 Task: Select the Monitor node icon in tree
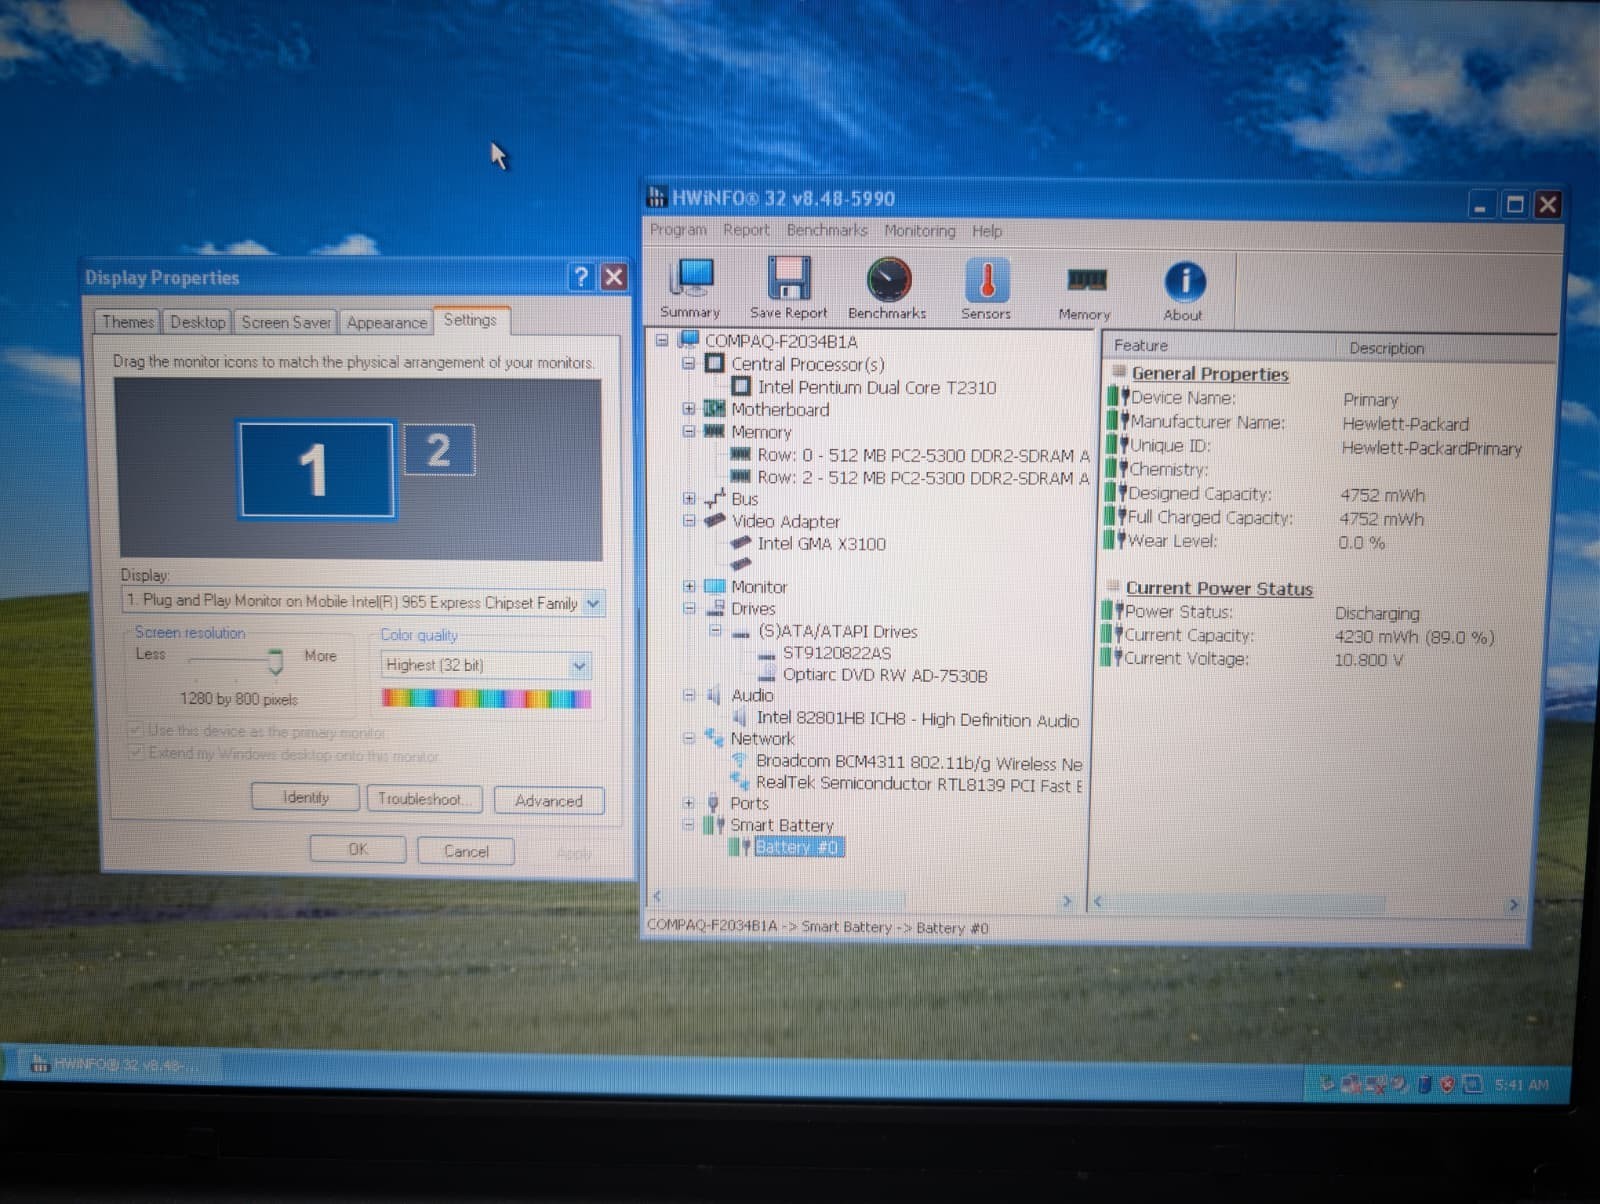(714, 586)
